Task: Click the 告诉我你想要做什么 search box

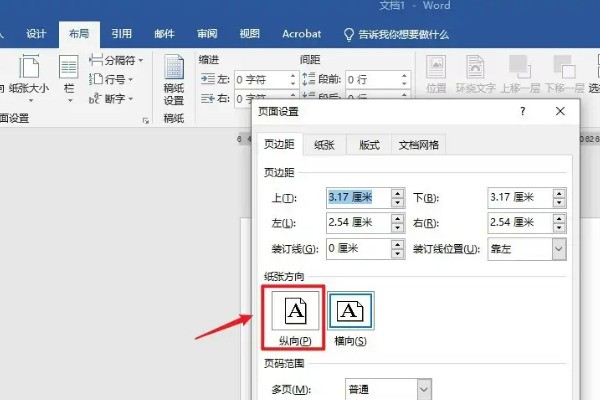Action: coord(404,33)
